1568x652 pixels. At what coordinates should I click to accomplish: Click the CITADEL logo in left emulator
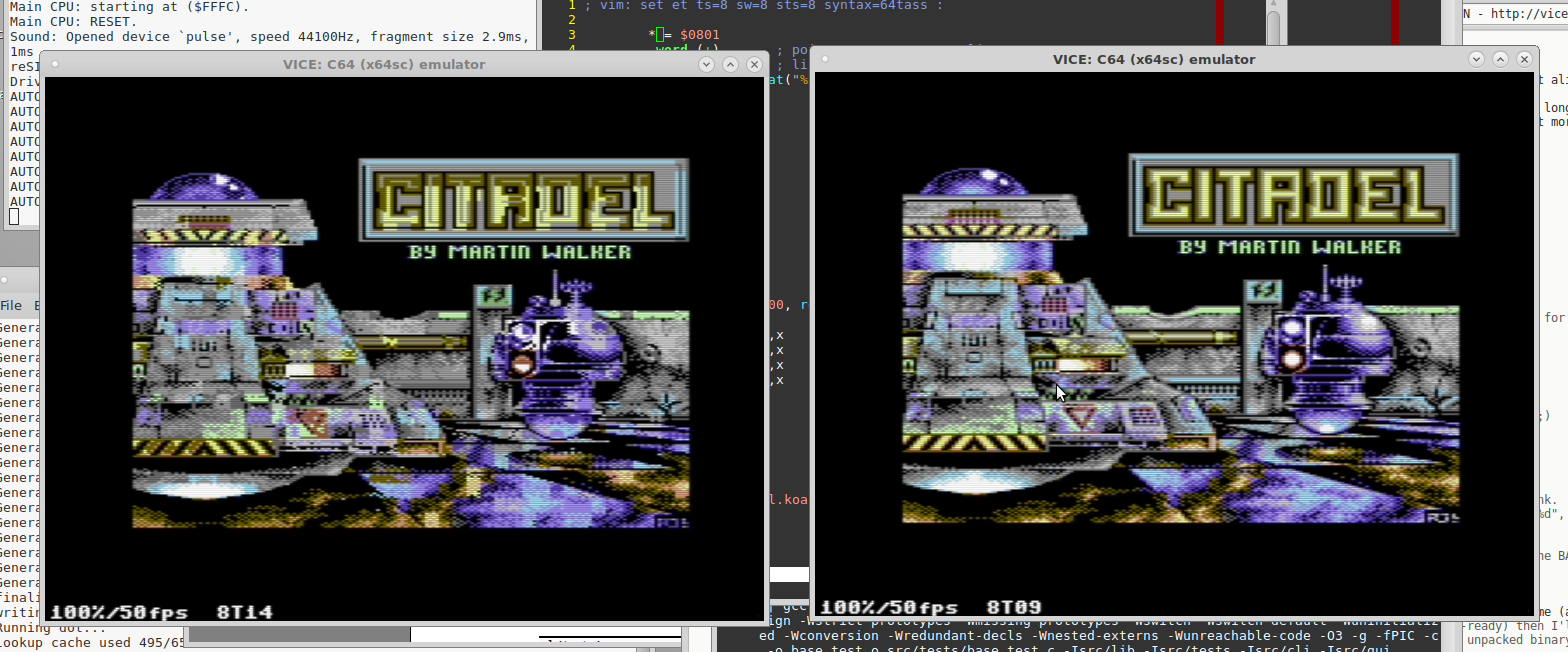tap(524, 200)
